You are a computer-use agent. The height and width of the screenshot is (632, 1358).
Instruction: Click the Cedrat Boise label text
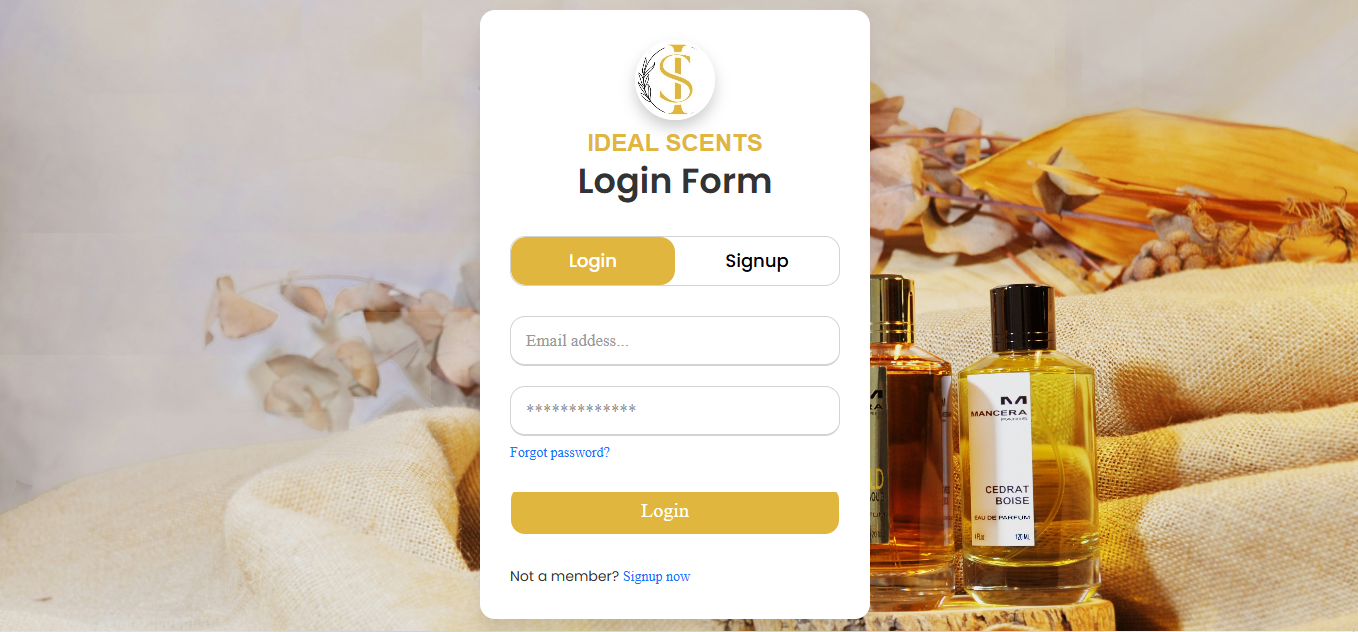click(1007, 494)
